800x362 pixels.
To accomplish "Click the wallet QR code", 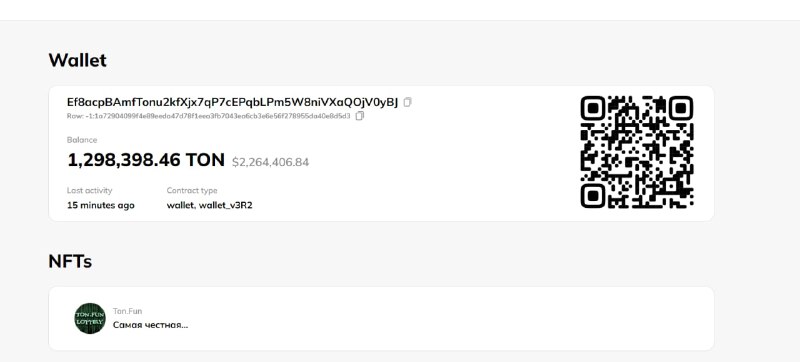I will [637, 152].
